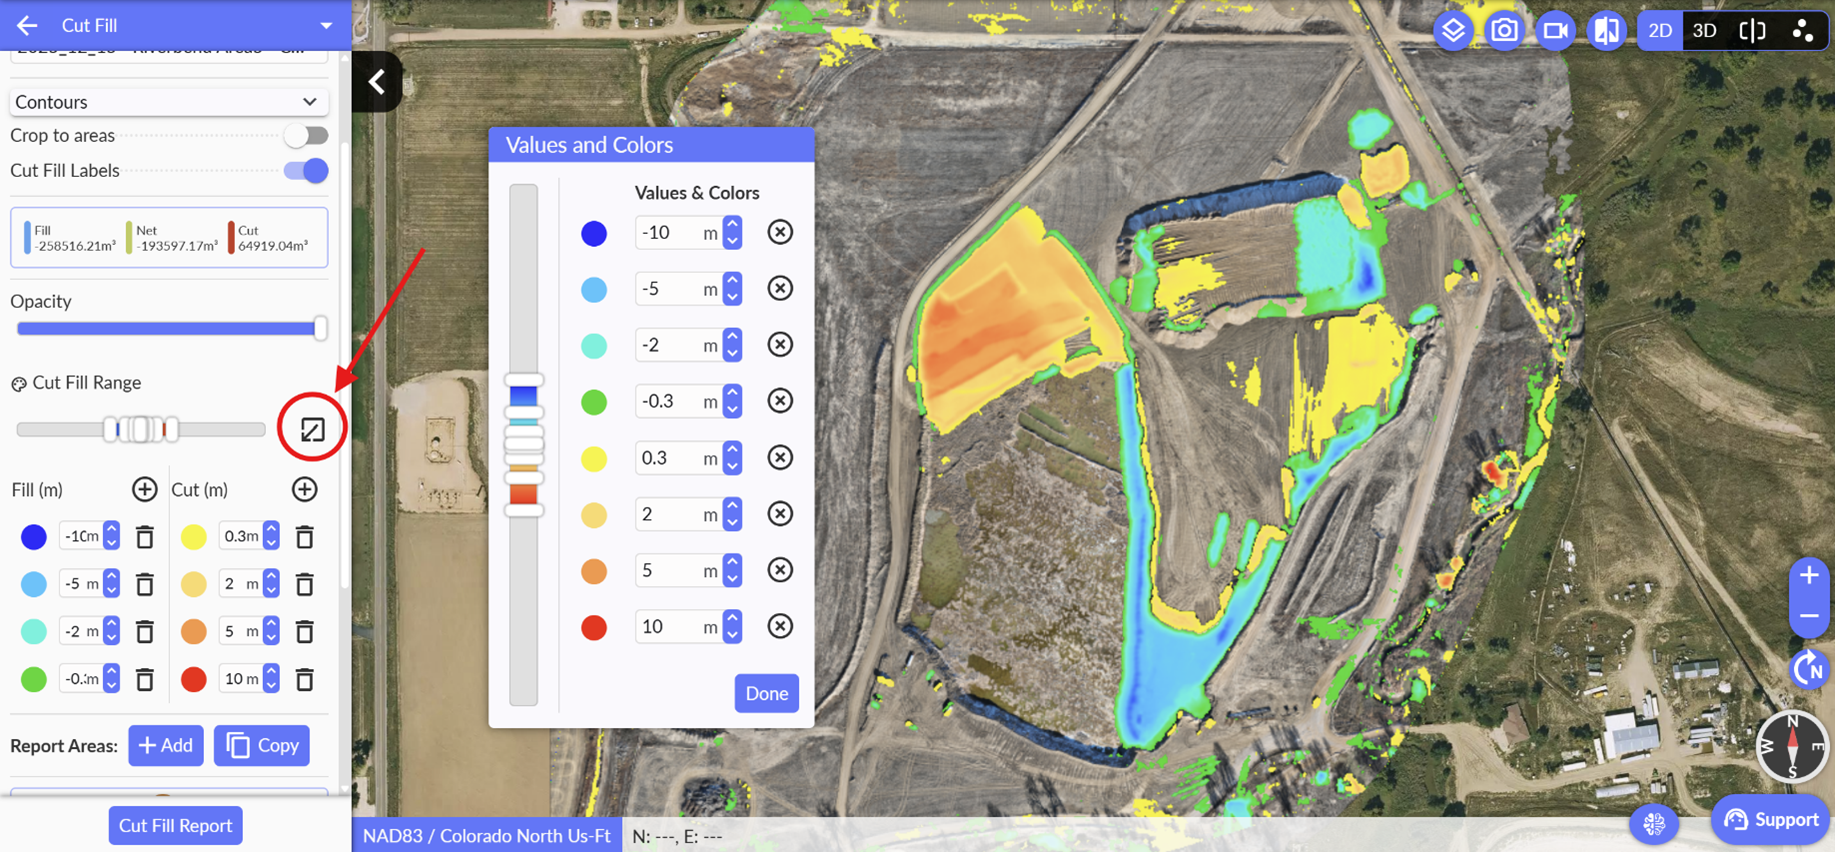Switch to 3D view mode

1705,31
